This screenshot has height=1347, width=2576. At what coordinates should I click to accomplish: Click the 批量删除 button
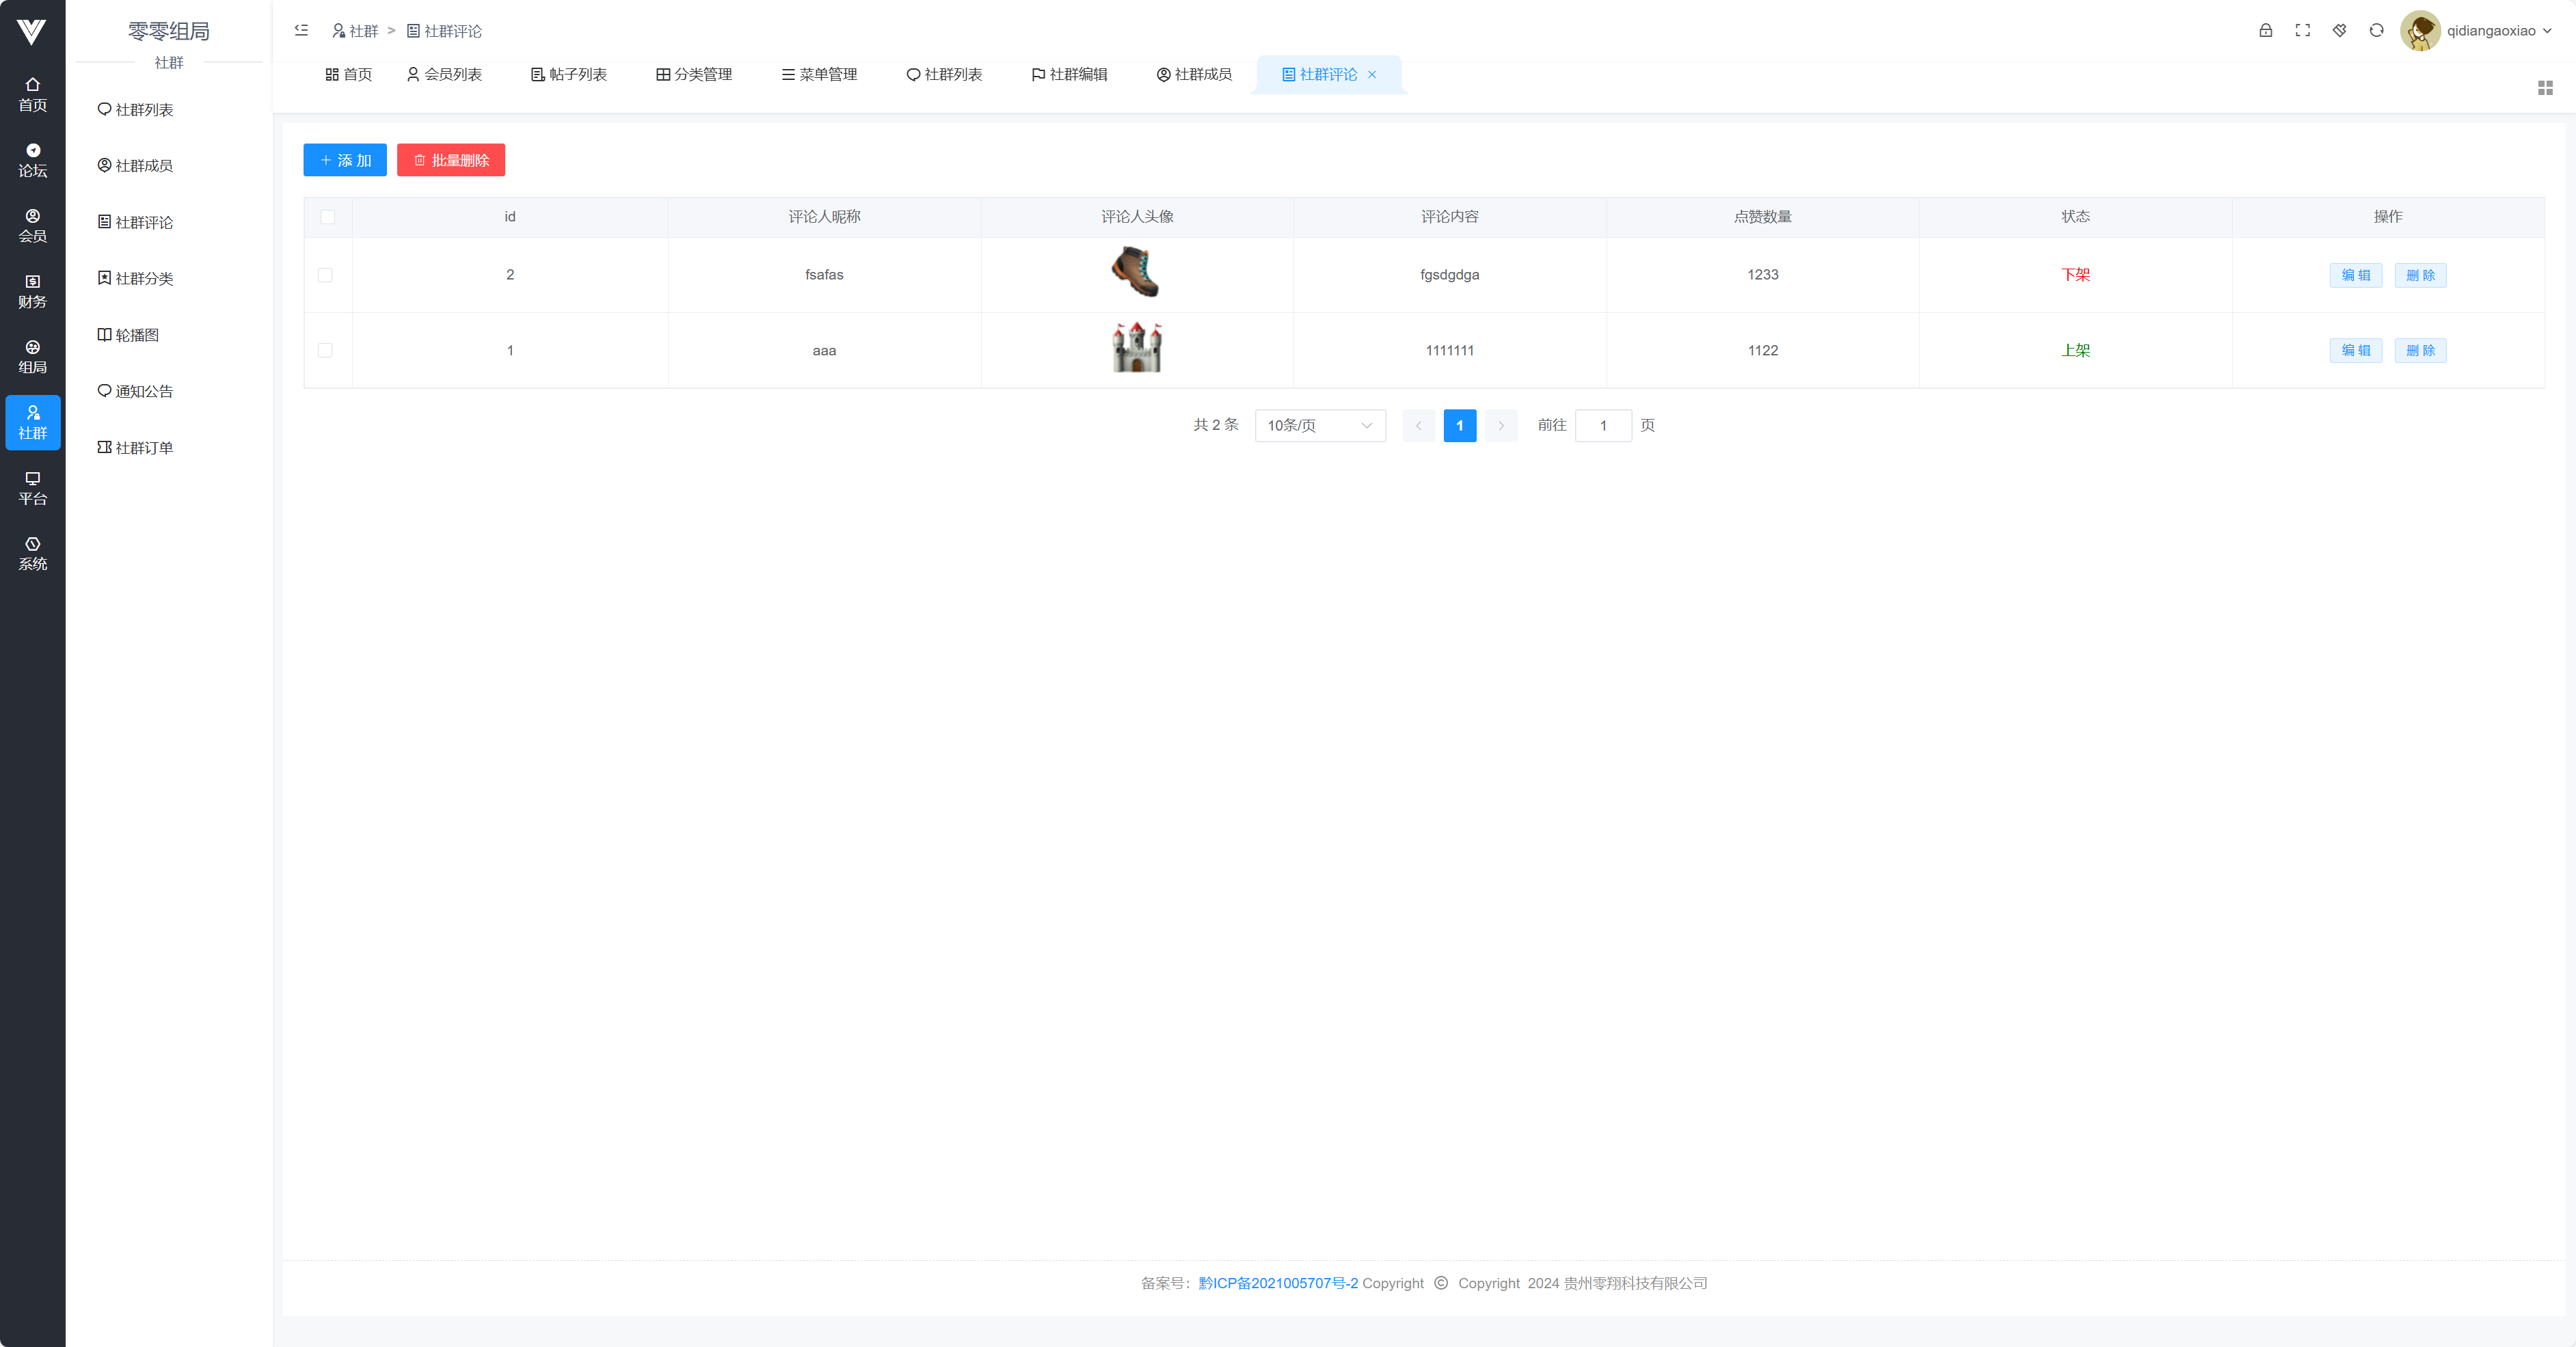(450, 160)
